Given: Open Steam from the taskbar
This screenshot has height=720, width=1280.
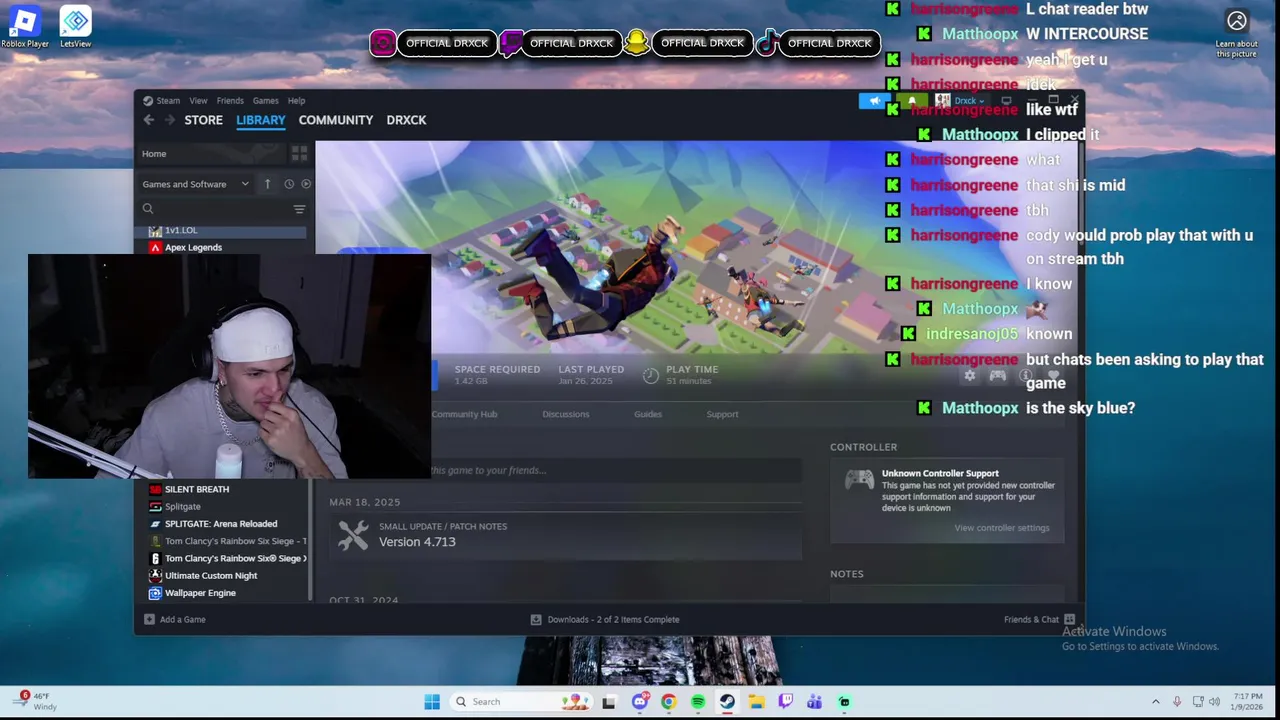Looking at the screenshot, I should click(727, 702).
